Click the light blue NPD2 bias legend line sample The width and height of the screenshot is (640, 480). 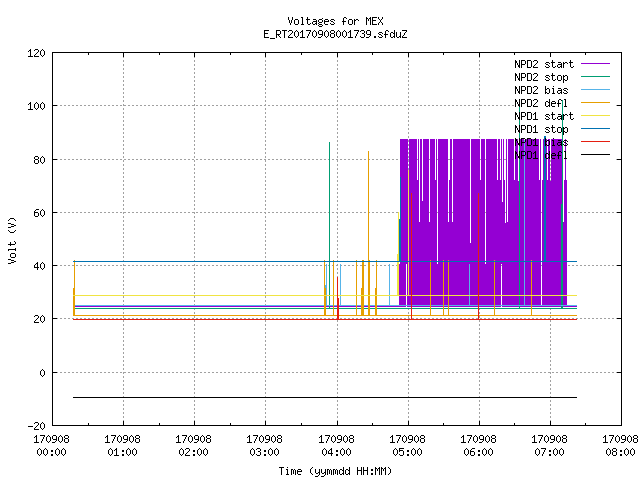pyautogui.click(x=596, y=90)
